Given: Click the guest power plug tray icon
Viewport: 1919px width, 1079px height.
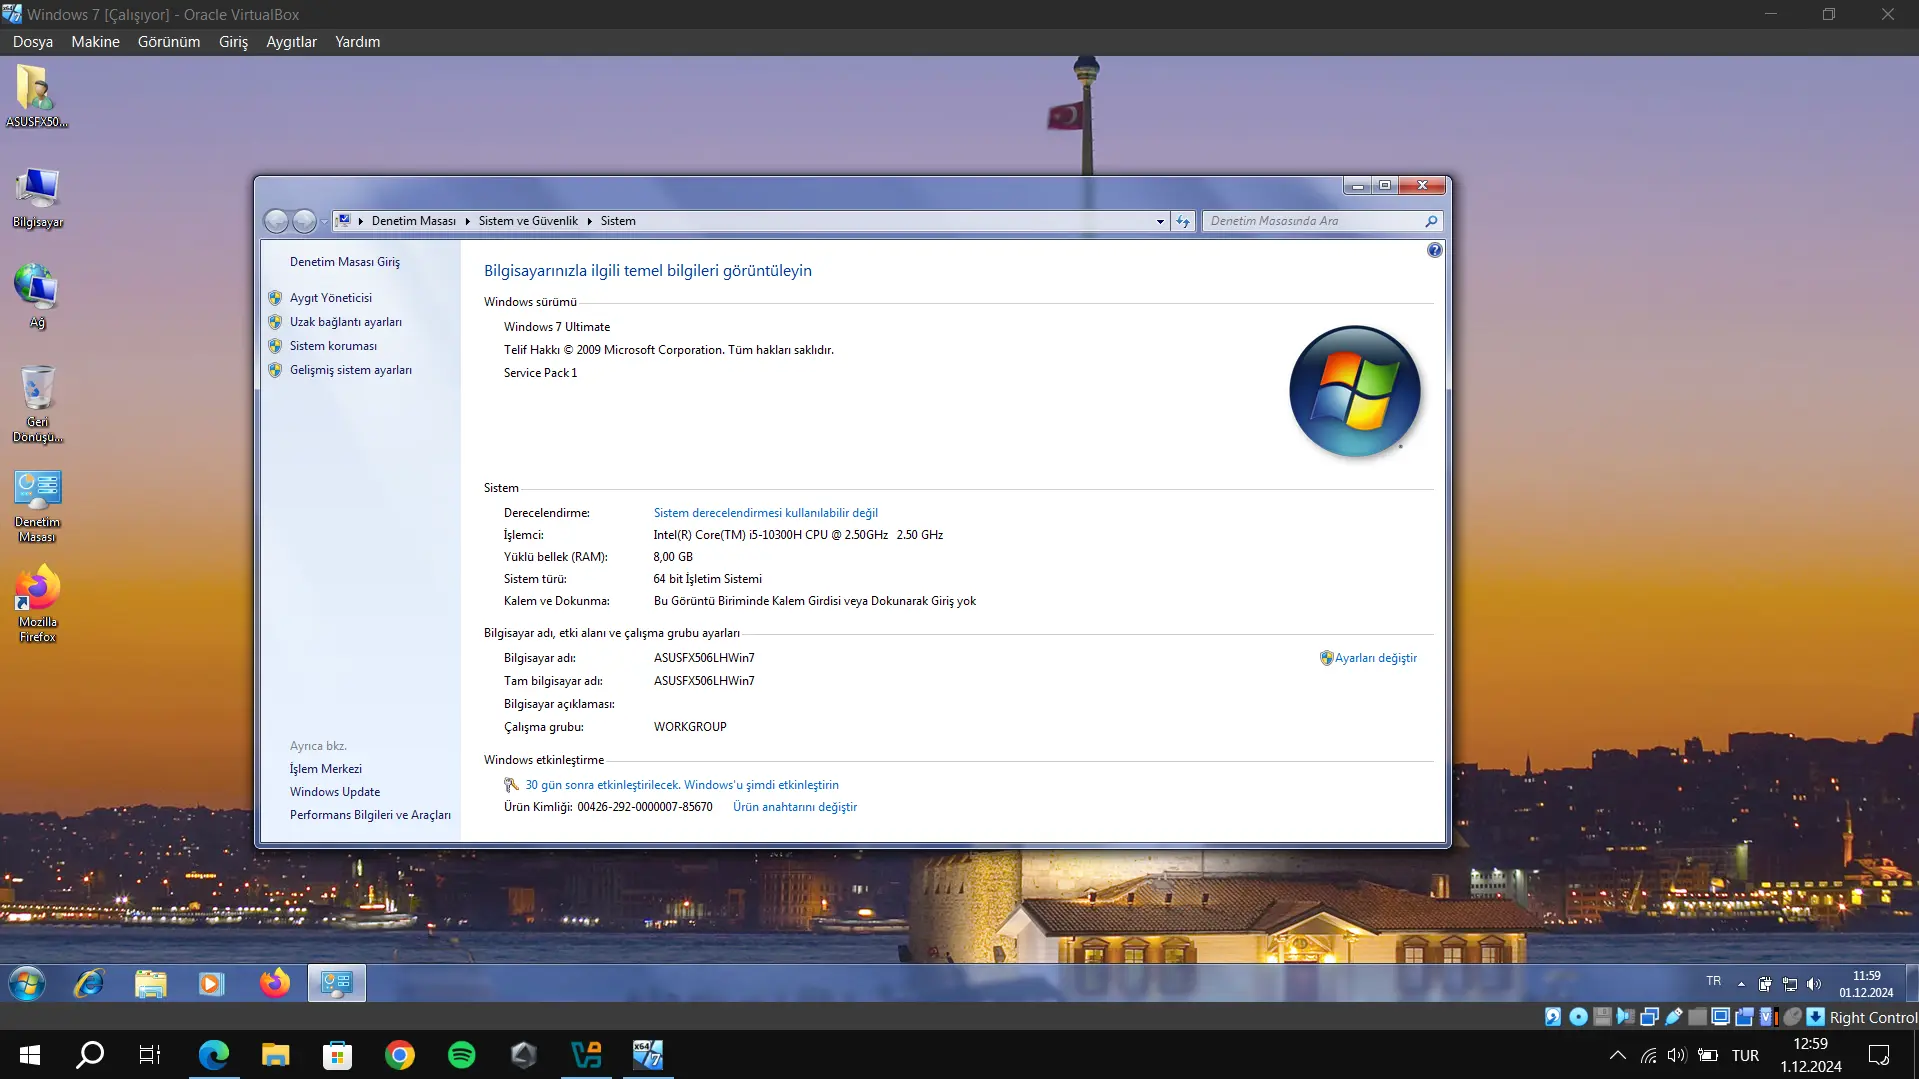Looking at the screenshot, I should coord(1765,984).
